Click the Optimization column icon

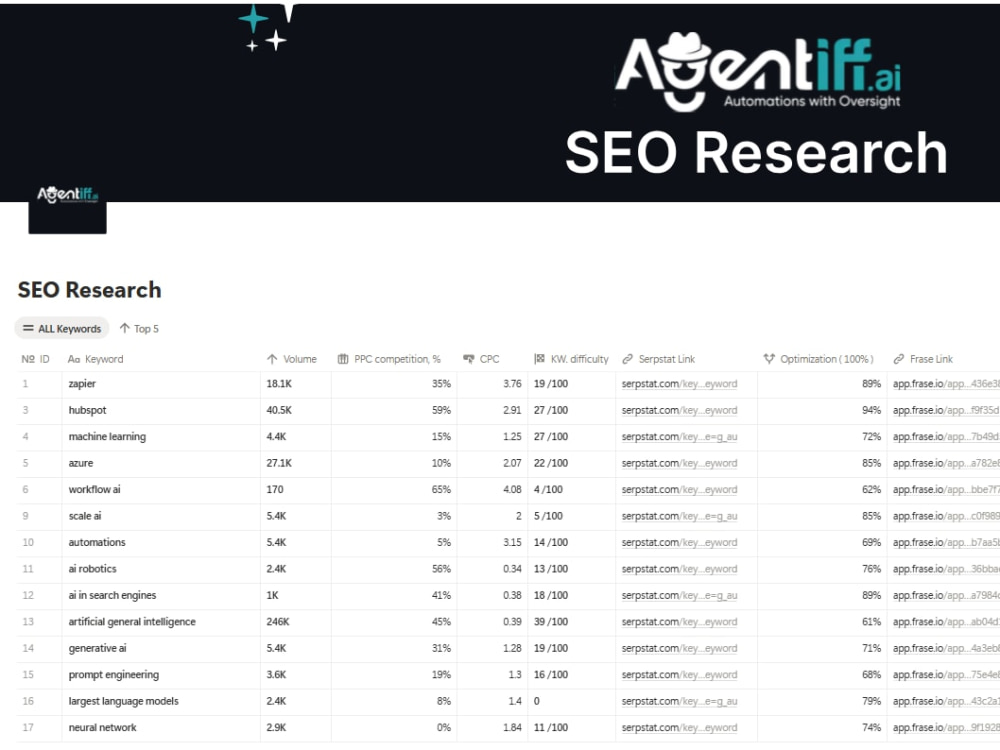pyautogui.click(x=769, y=359)
